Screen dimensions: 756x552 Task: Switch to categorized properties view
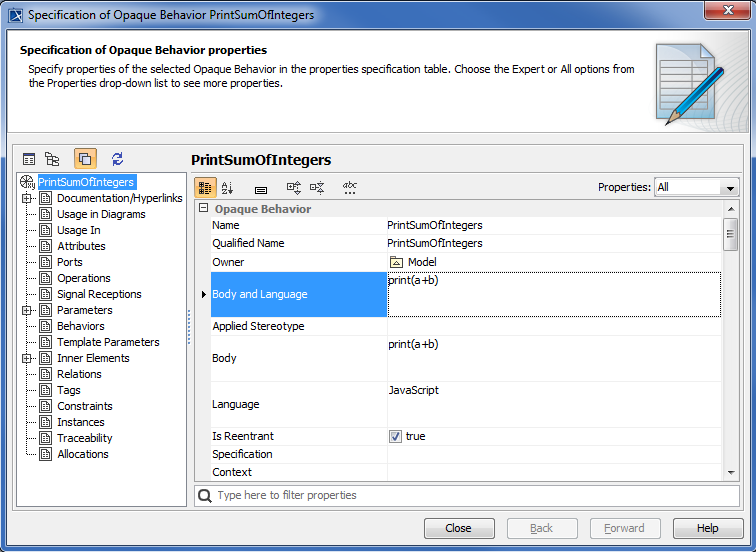click(x=204, y=187)
